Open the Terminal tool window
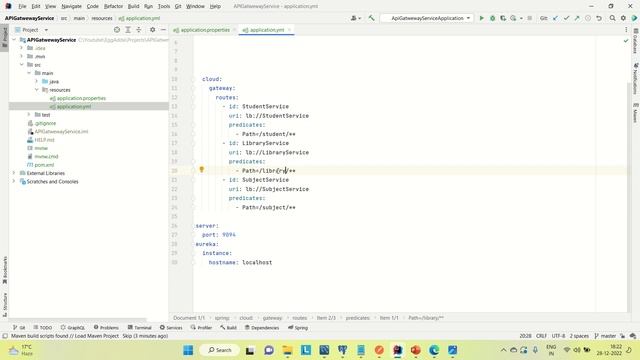Viewport: 640px width, 360px height. click(x=139, y=327)
